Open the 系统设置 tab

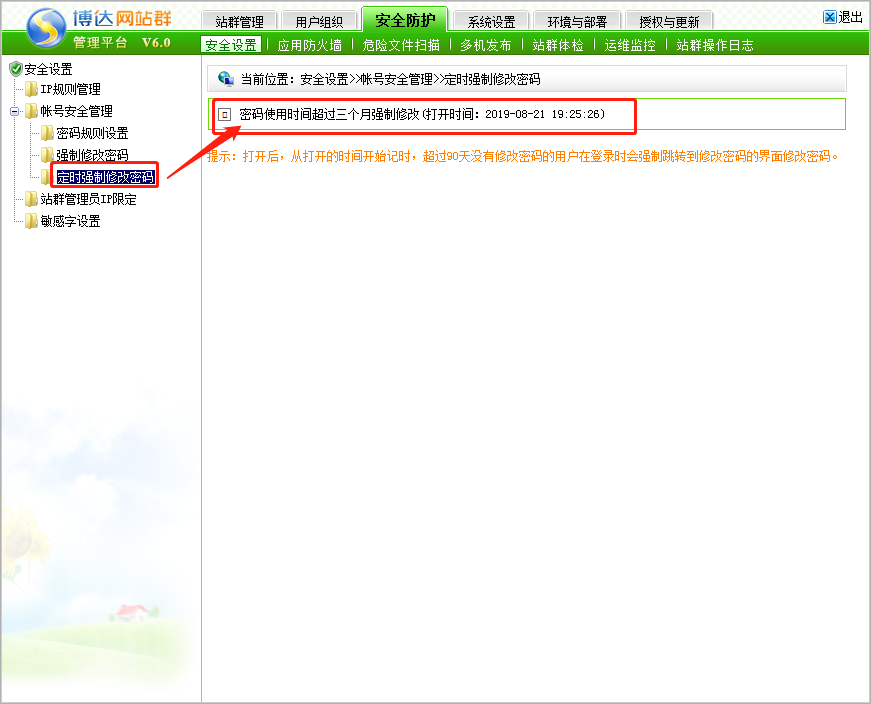pyautogui.click(x=491, y=22)
